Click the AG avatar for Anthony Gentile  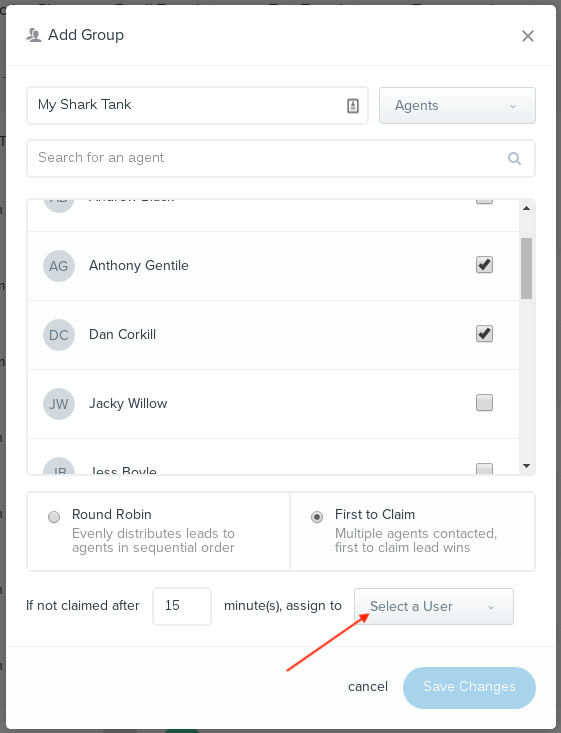(x=59, y=266)
